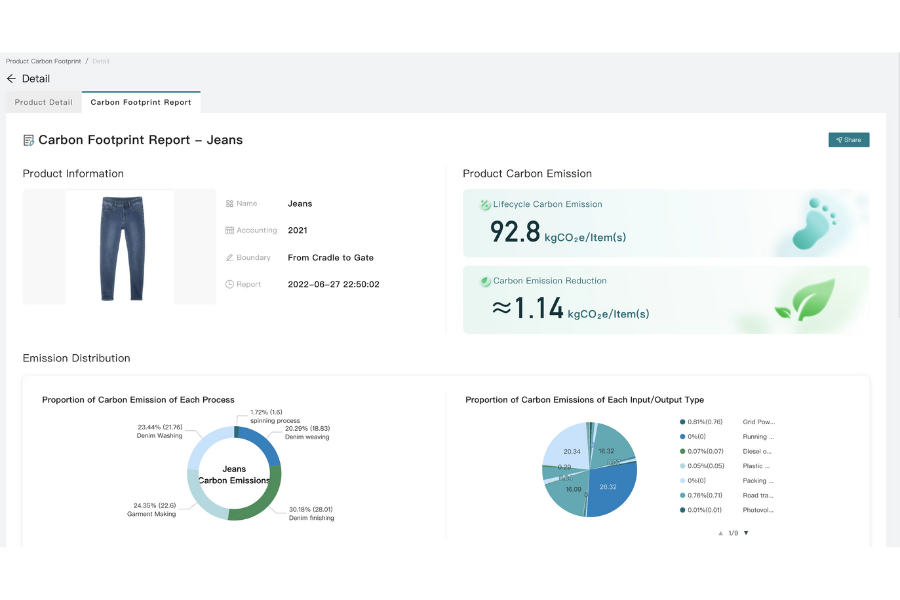
Task: Go to previous legend page with up arrow
Action: click(721, 533)
